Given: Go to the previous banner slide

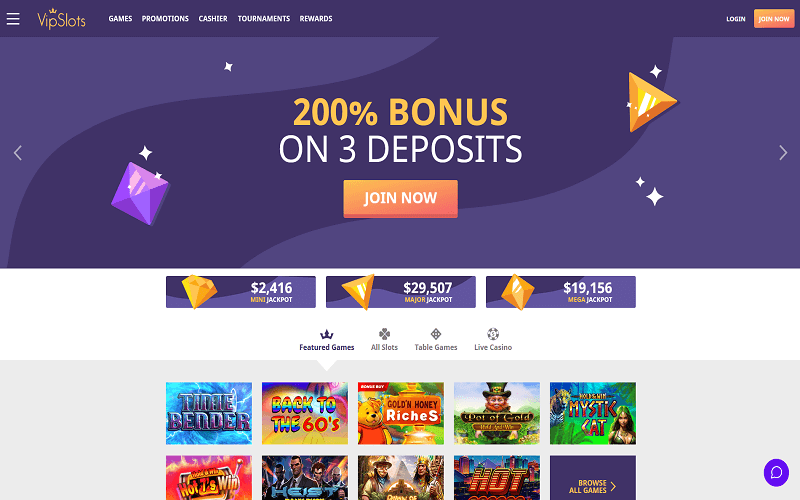Looking at the screenshot, I should (18, 153).
